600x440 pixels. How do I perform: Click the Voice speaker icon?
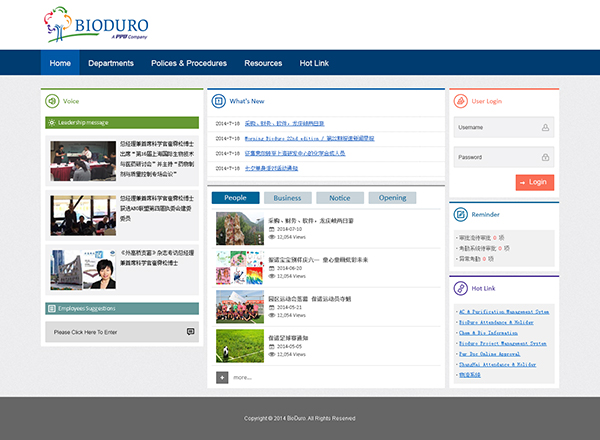point(51,101)
